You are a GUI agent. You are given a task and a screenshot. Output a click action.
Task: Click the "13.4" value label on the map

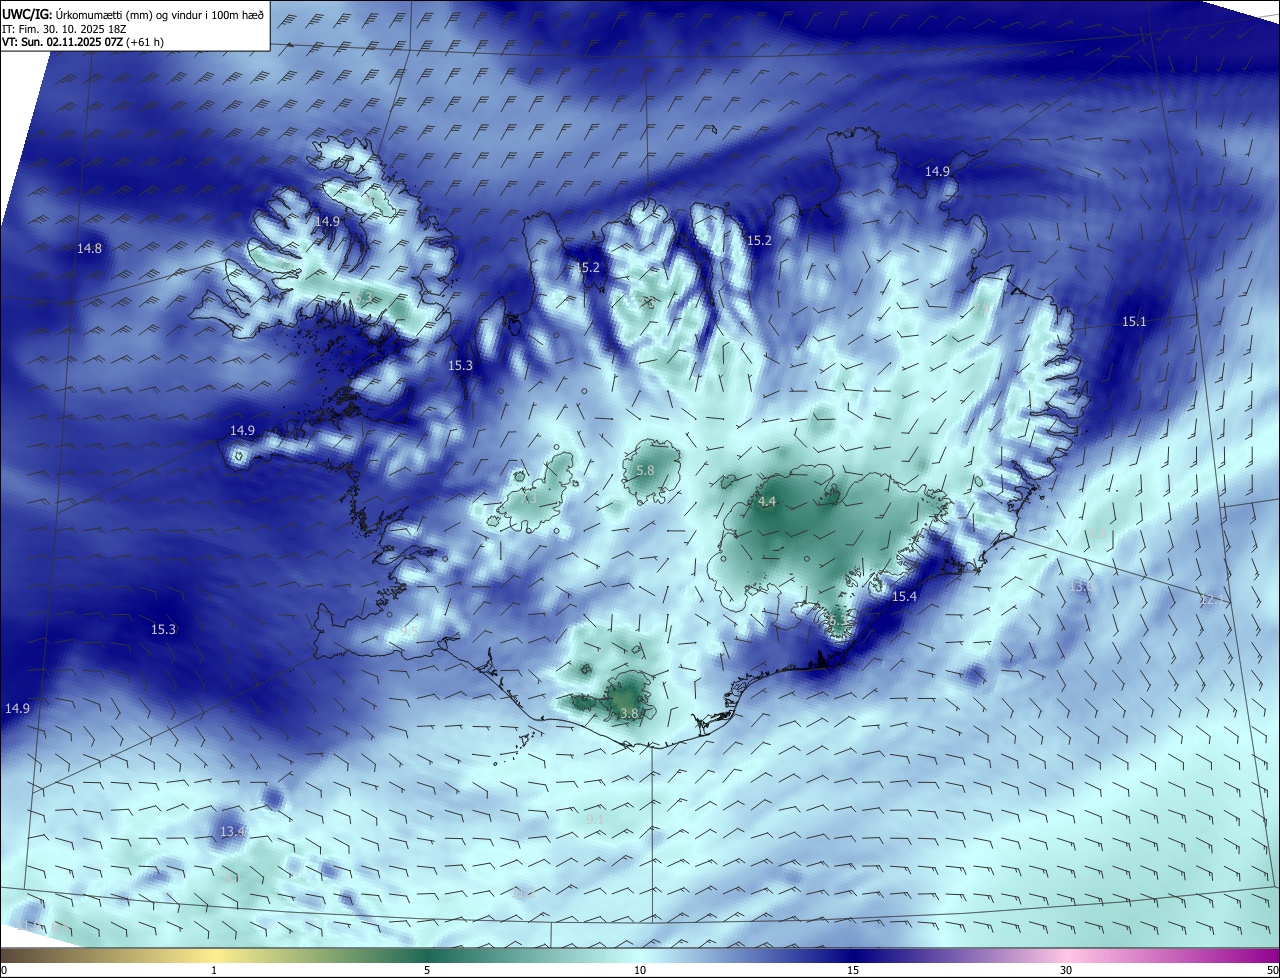232,831
